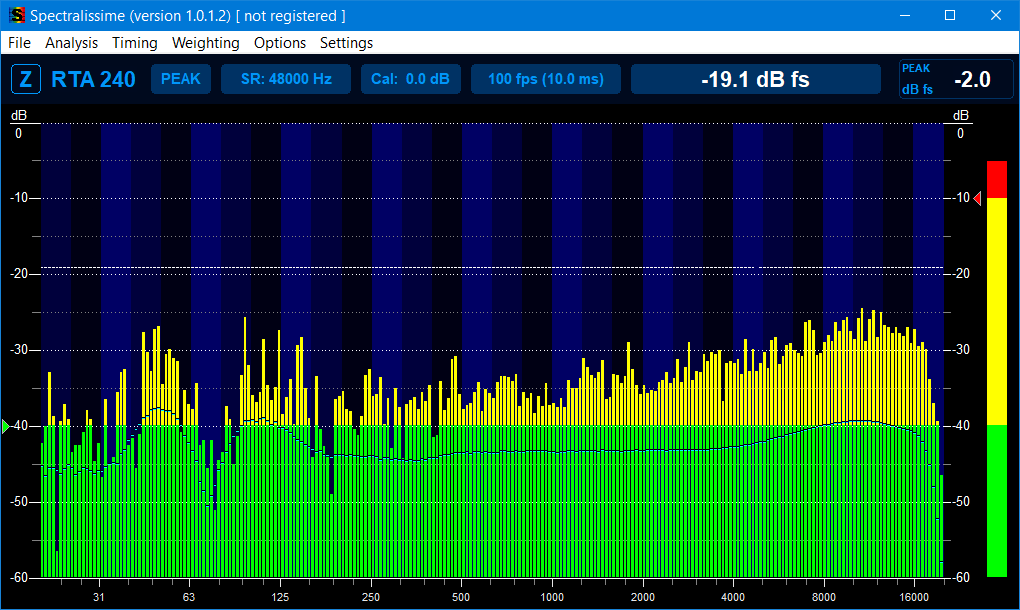Click the -60 label on left dB axis
This screenshot has width=1020, height=610.
(20, 577)
